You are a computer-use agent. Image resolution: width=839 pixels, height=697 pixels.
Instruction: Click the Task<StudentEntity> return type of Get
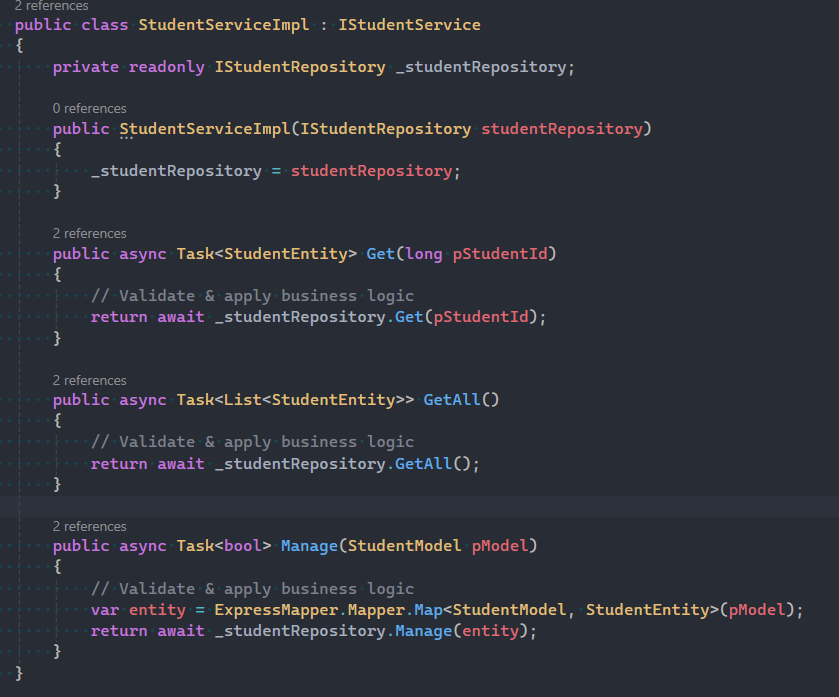coord(266,254)
